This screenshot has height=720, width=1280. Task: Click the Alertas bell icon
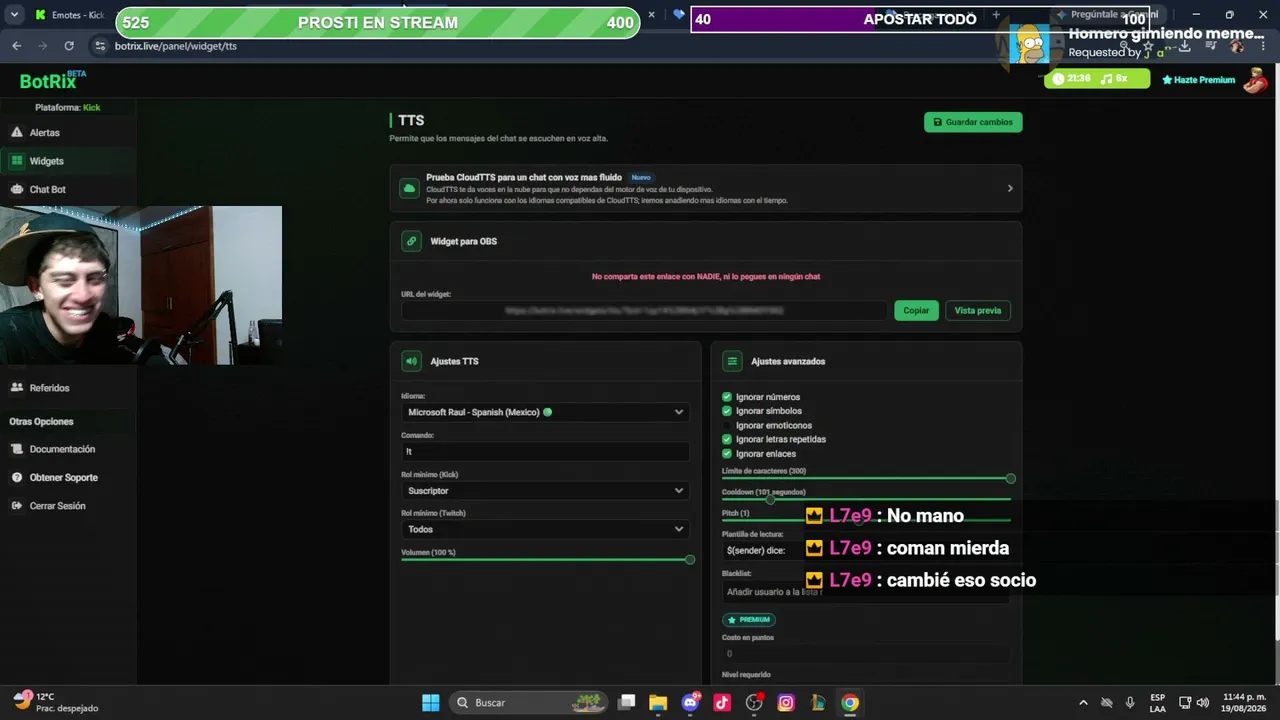pos(17,132)
